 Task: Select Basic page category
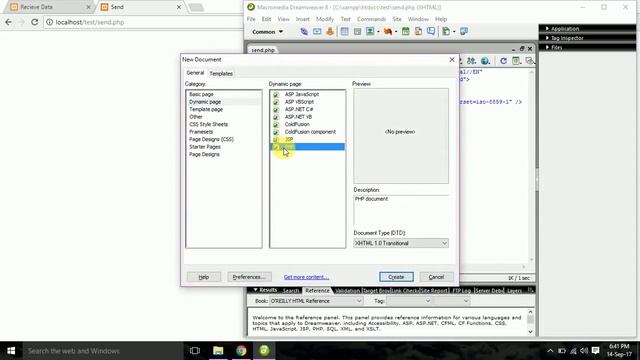(201, 94)
